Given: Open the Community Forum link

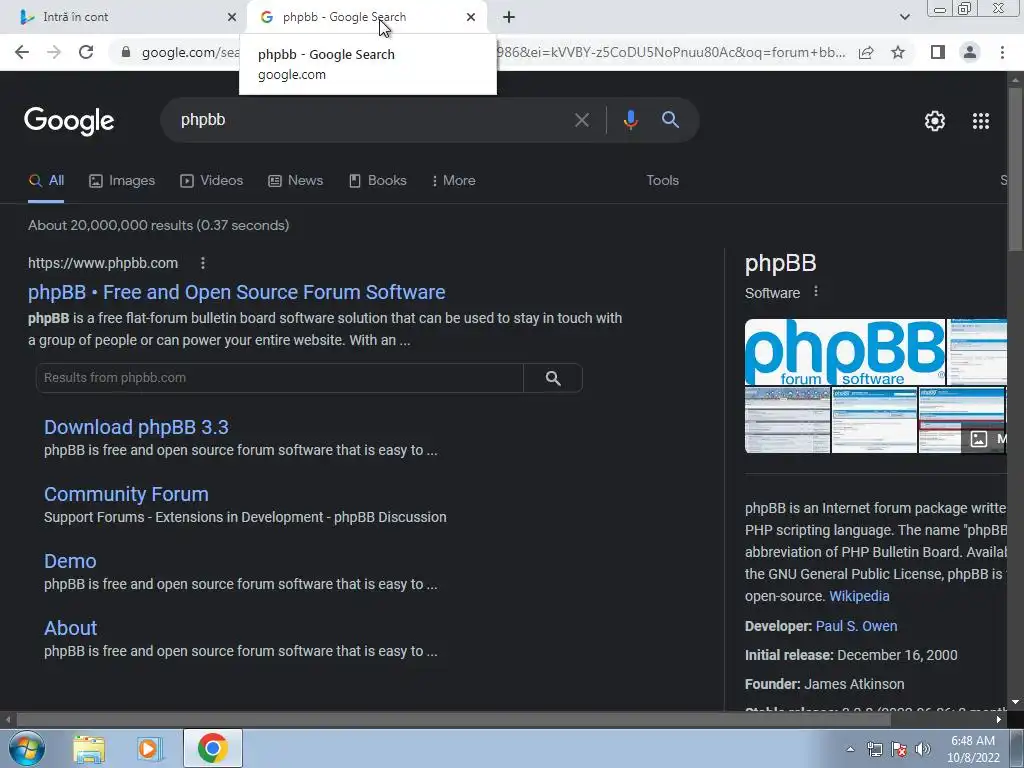Looking at the screenshot, I should (x=126, y=494).
